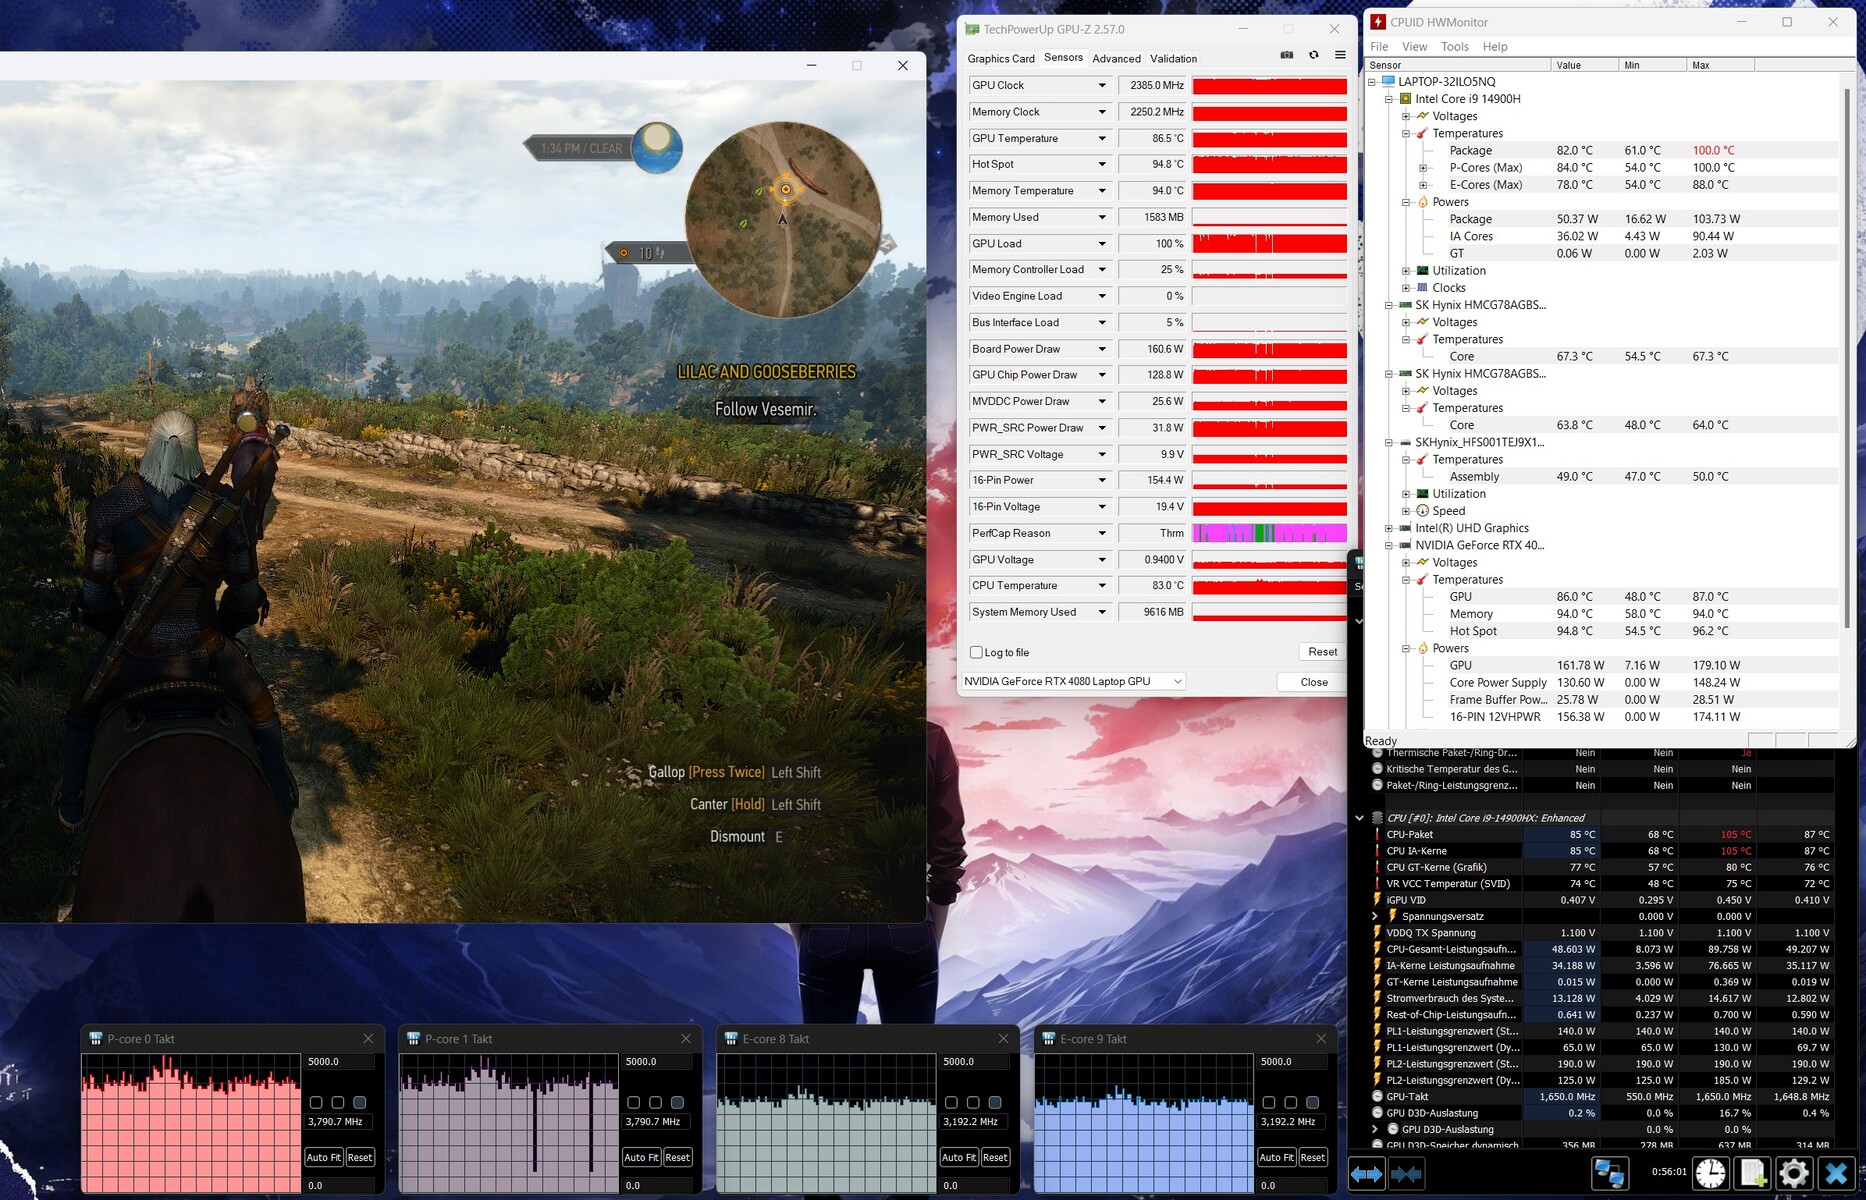Click the HWiNFO collapse arrows icon
The width and height of the screenshot is (1866, 1200).
pyautogui.click(x=1406, y=1174)
